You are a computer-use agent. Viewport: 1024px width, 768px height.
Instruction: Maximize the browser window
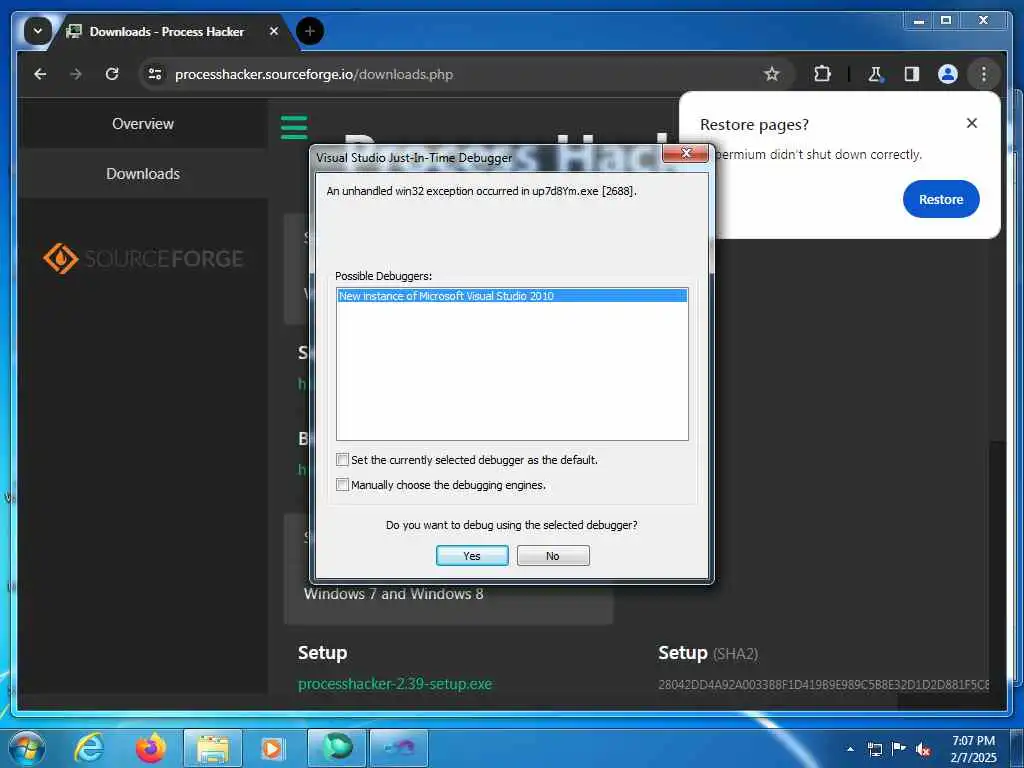(x=946, y=21)
